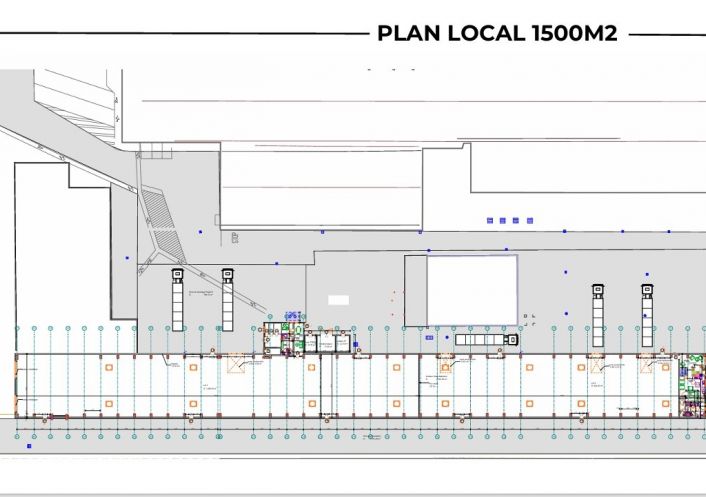This screenshot has height=497, width=706.
Task: Select the second truck from the left
Action: click(227, 296)
